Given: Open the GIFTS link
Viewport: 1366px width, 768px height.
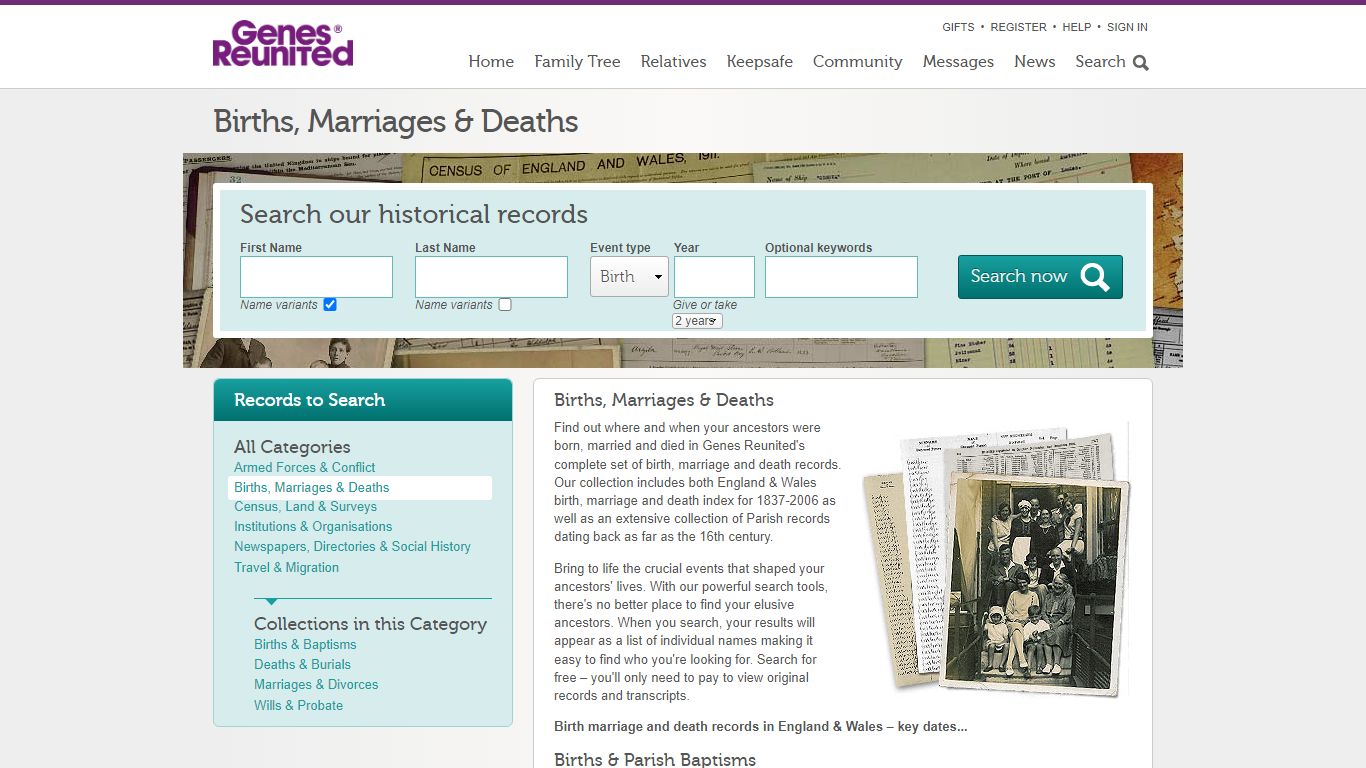Looking at the screenshot, I should click(x=958, y=27).
